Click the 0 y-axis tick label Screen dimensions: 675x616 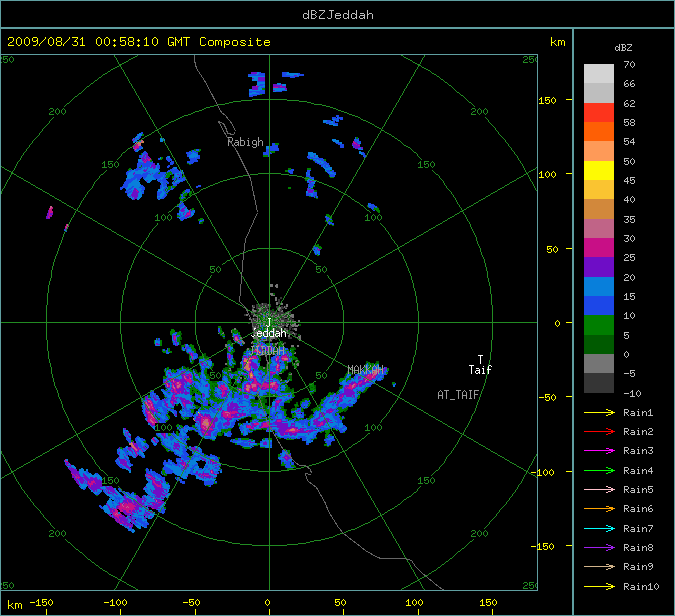557,323
